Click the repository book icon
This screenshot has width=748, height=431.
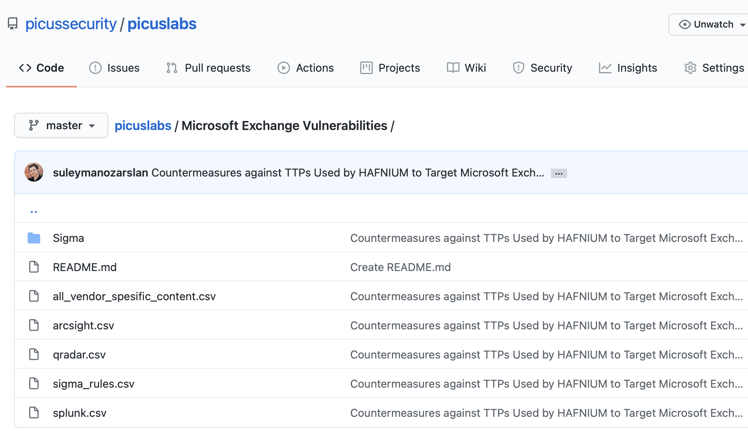(x=13, y=24)
